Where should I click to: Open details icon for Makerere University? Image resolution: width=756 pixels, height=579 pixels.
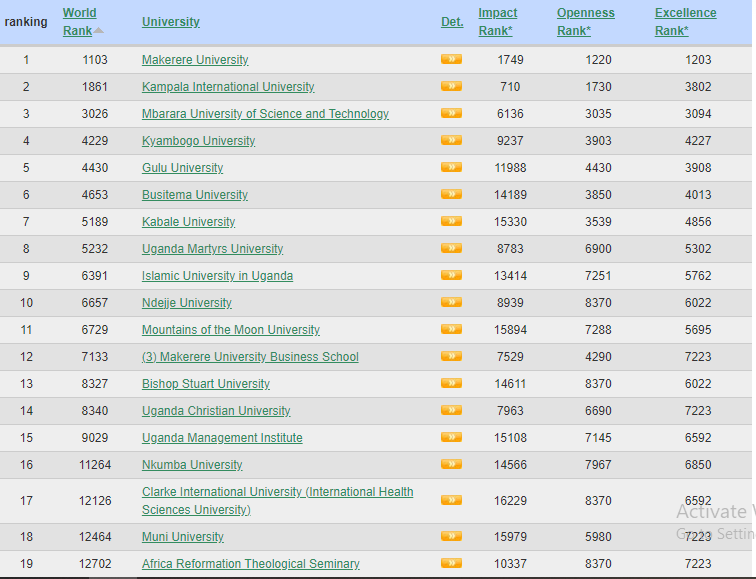(x=451, y=59)
